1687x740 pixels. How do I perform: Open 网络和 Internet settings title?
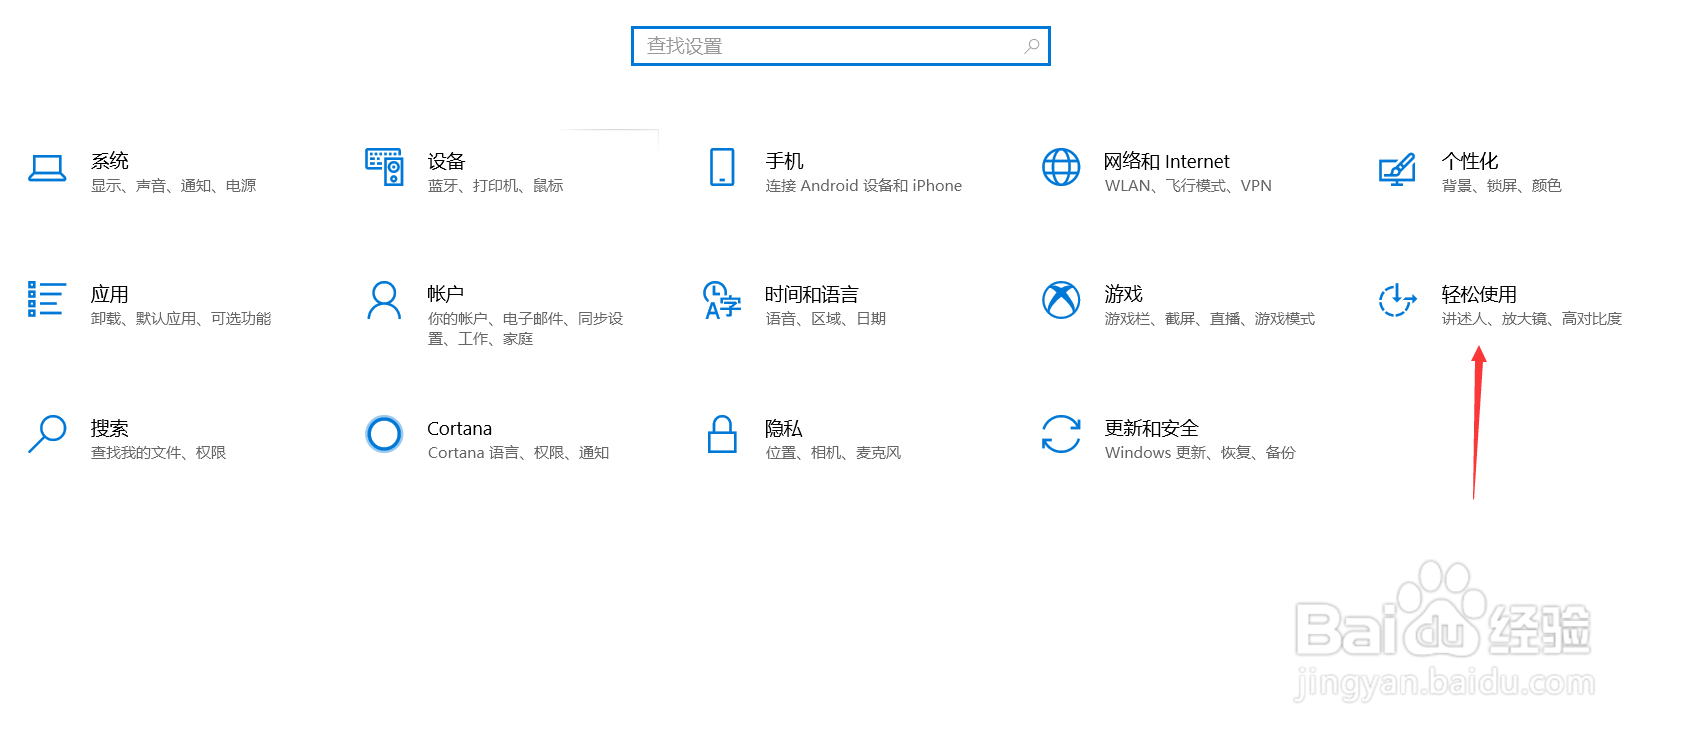click(1167, 161)
